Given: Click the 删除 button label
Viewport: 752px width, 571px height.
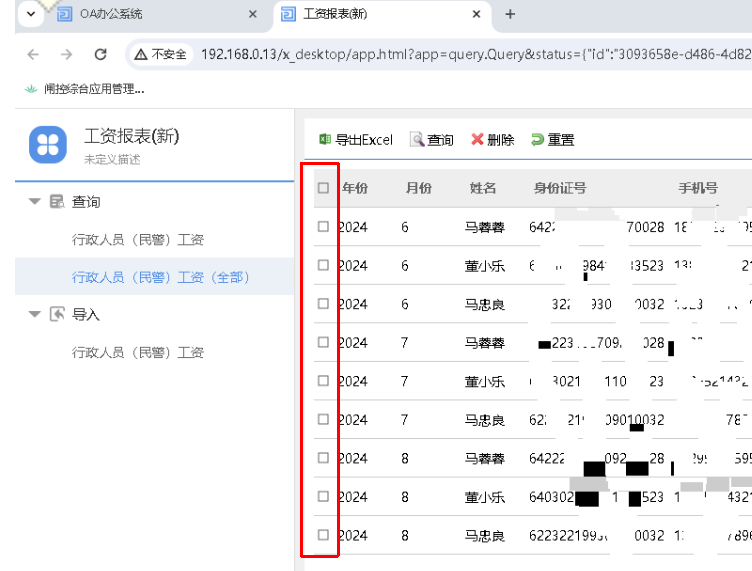Looking at the screenshot, I should 501,140.
